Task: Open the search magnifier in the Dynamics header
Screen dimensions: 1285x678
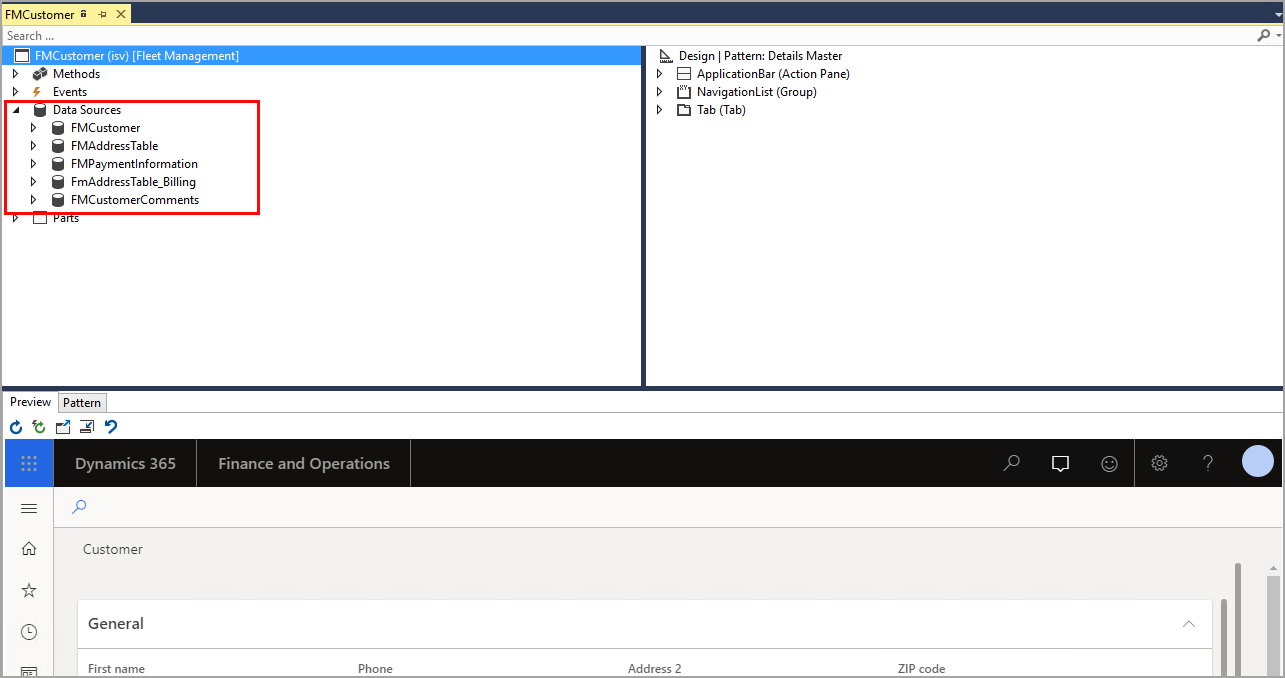Action: click(x=1011, y=462)
